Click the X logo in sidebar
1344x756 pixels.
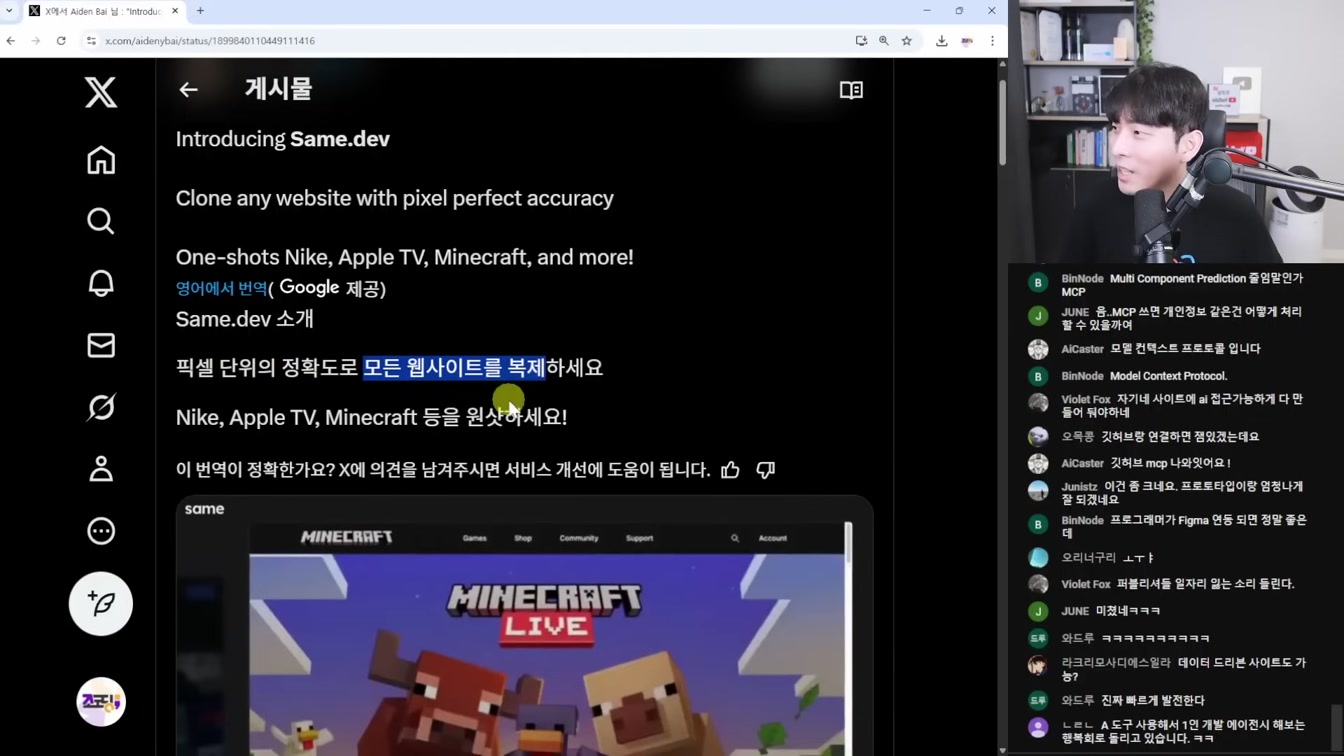coord(100,93)
